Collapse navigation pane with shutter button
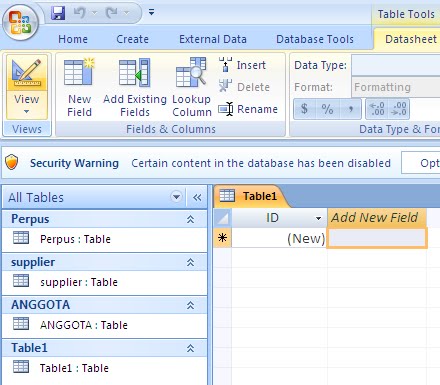 click(197, 197)
